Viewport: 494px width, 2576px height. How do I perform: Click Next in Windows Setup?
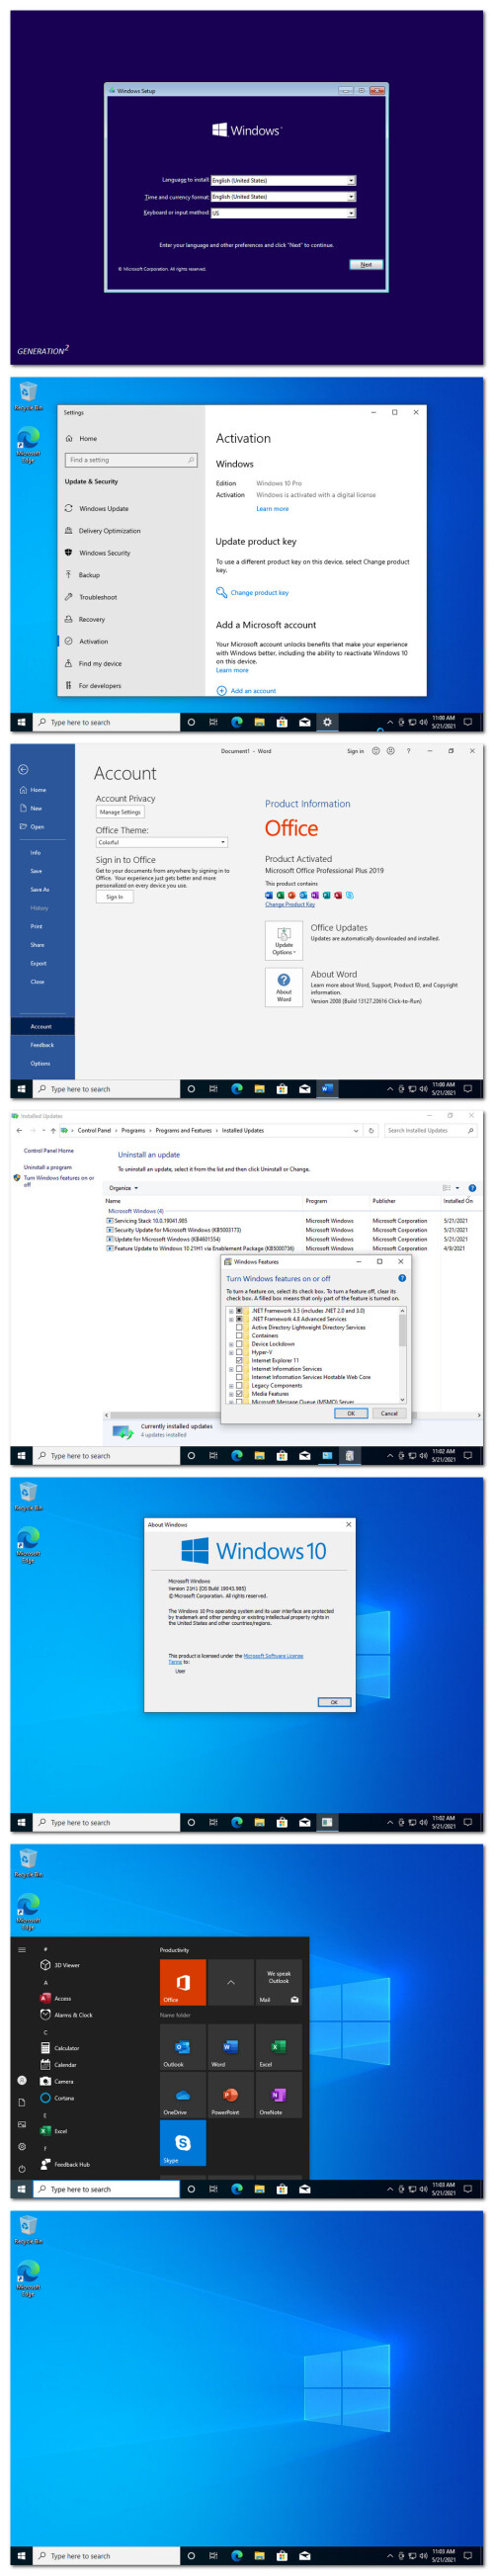click(x=365, y=265)
